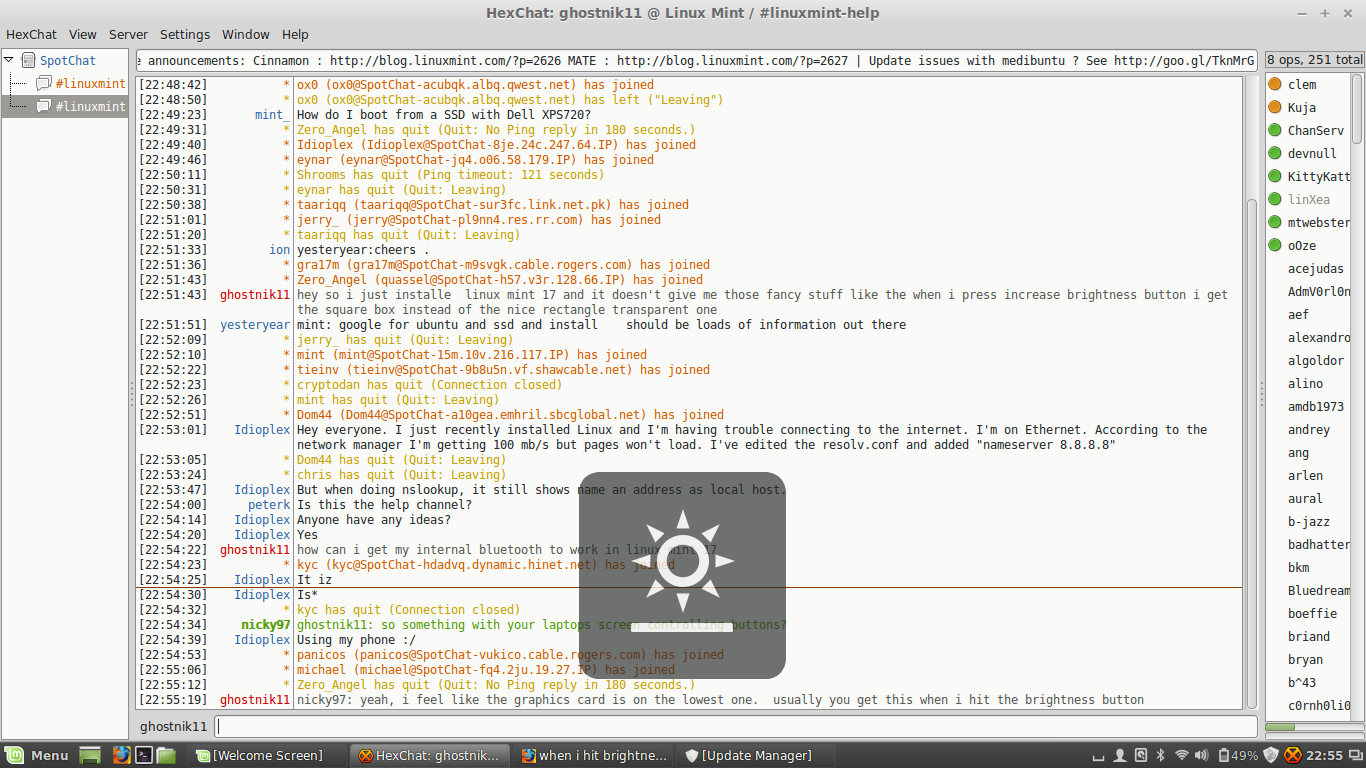Launch Terminal from the panel
The height and width of the screenshot is (768, 1366).
pos(144,755)
